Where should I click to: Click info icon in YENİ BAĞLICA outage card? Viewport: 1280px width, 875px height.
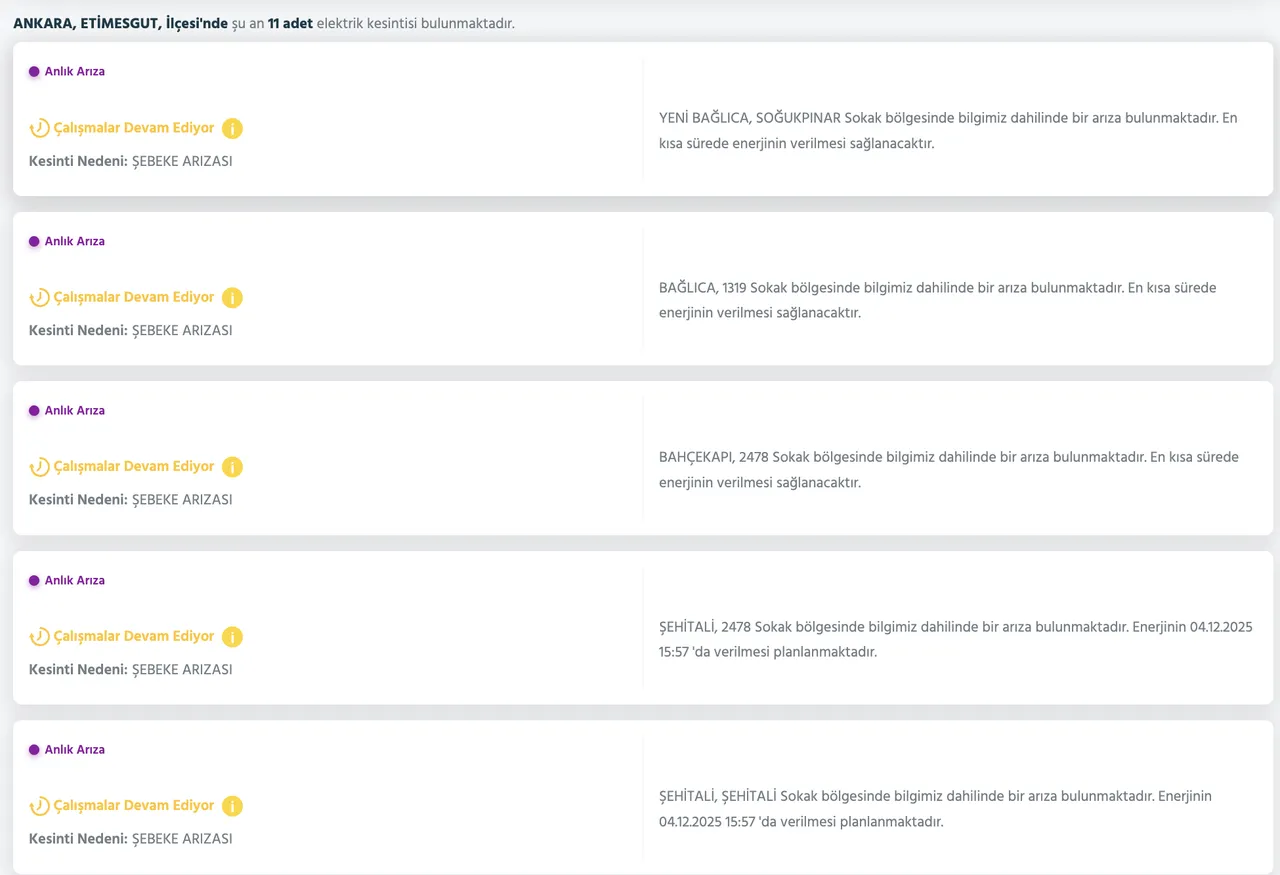tap(232, 128)
